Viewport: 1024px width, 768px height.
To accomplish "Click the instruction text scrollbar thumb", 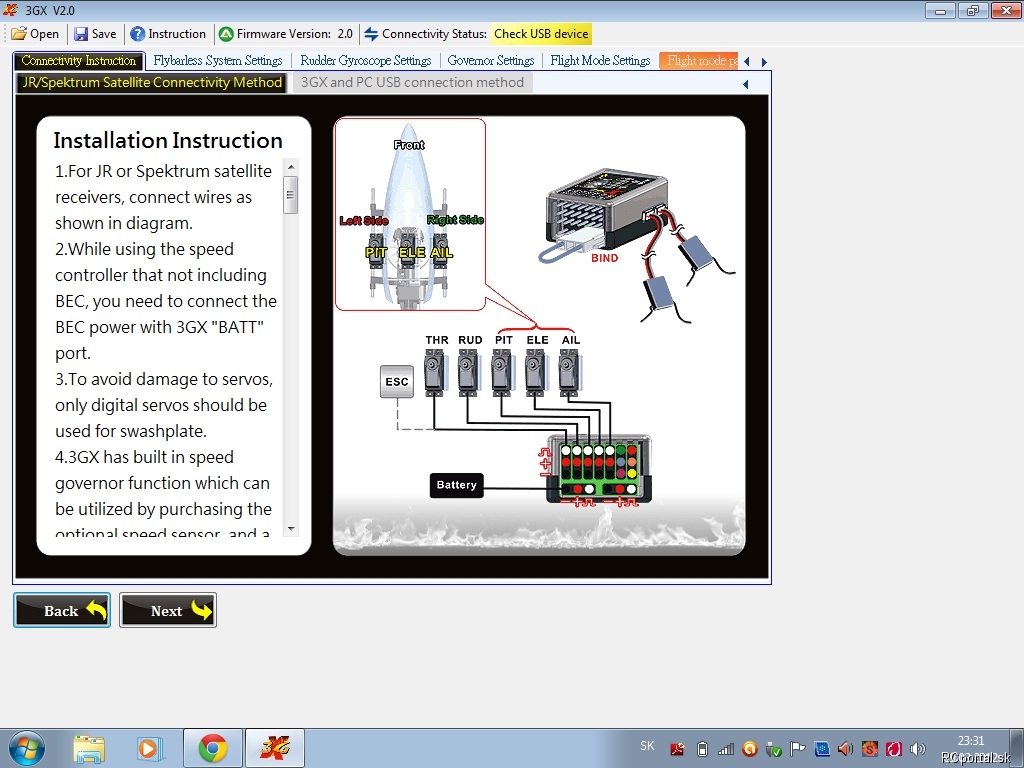I will [291, 195].
